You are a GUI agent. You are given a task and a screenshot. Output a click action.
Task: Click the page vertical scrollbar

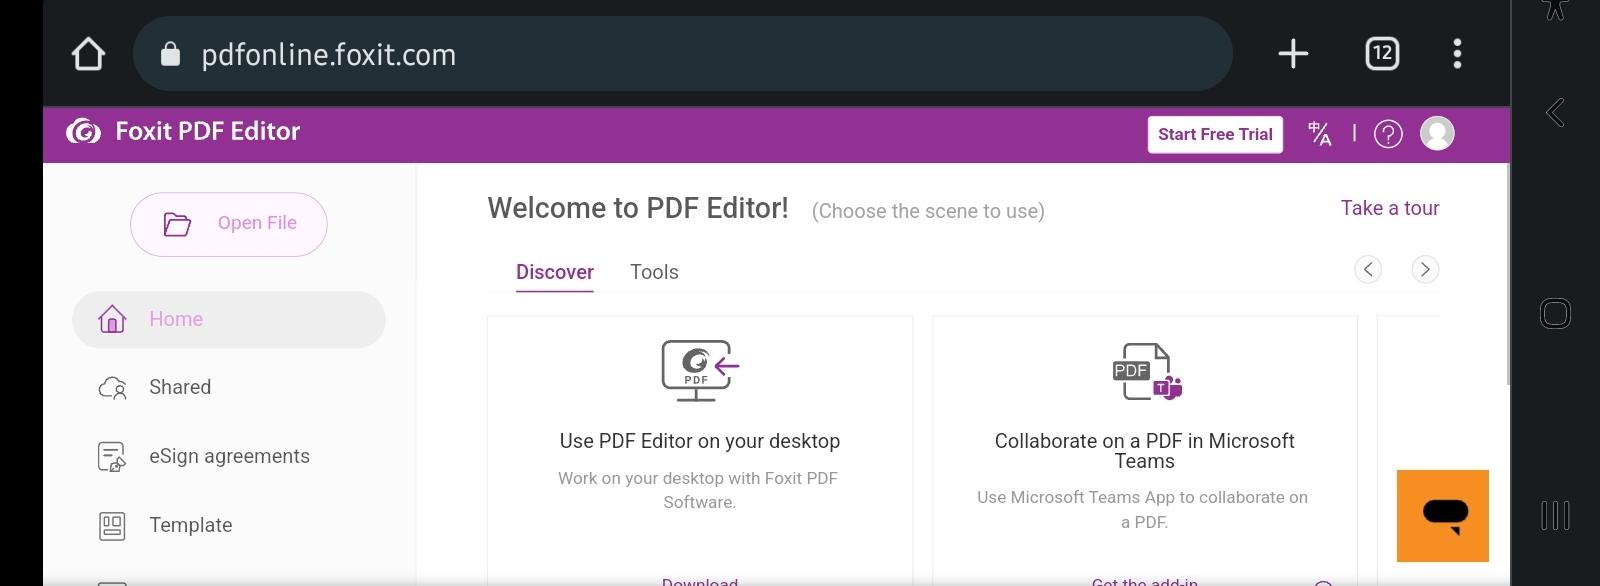[x=1508, y=274]
